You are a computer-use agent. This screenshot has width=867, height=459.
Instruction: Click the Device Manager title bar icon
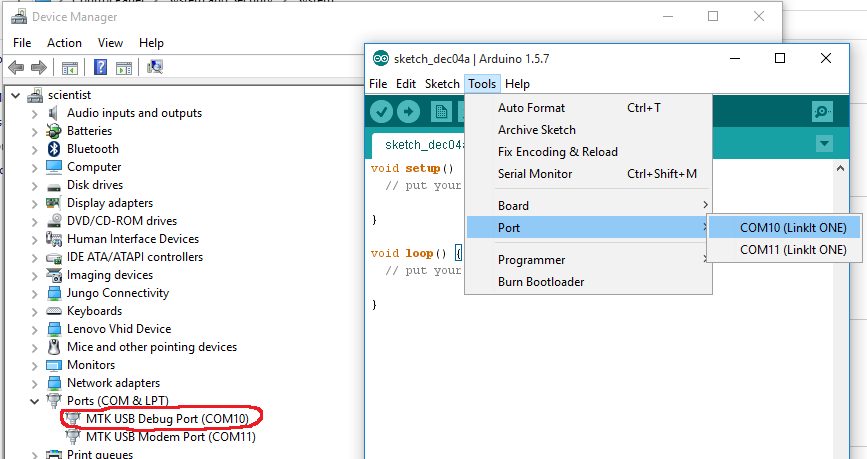(19, 17)
